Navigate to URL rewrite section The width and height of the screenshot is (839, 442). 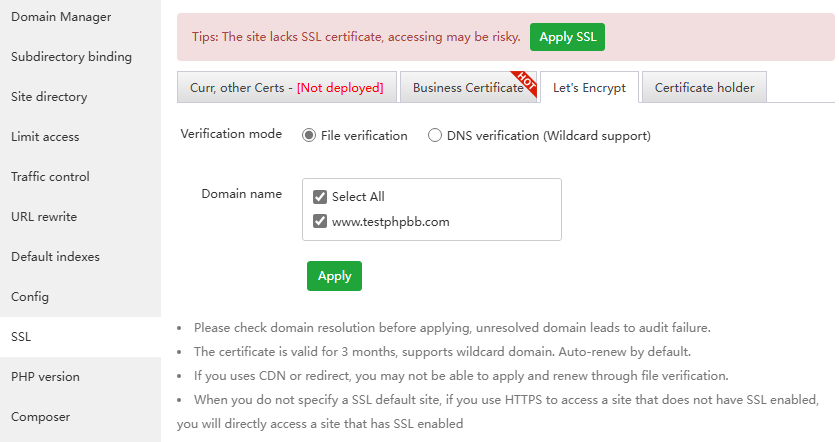click(x=44, y=217)
